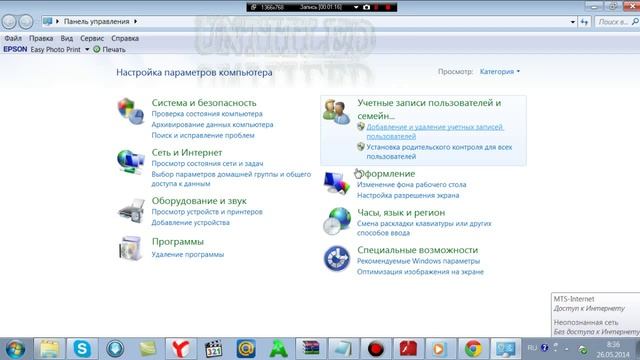
Task: Click Изменение фона рабочего стола link
Action: click(x=411, y=184)
